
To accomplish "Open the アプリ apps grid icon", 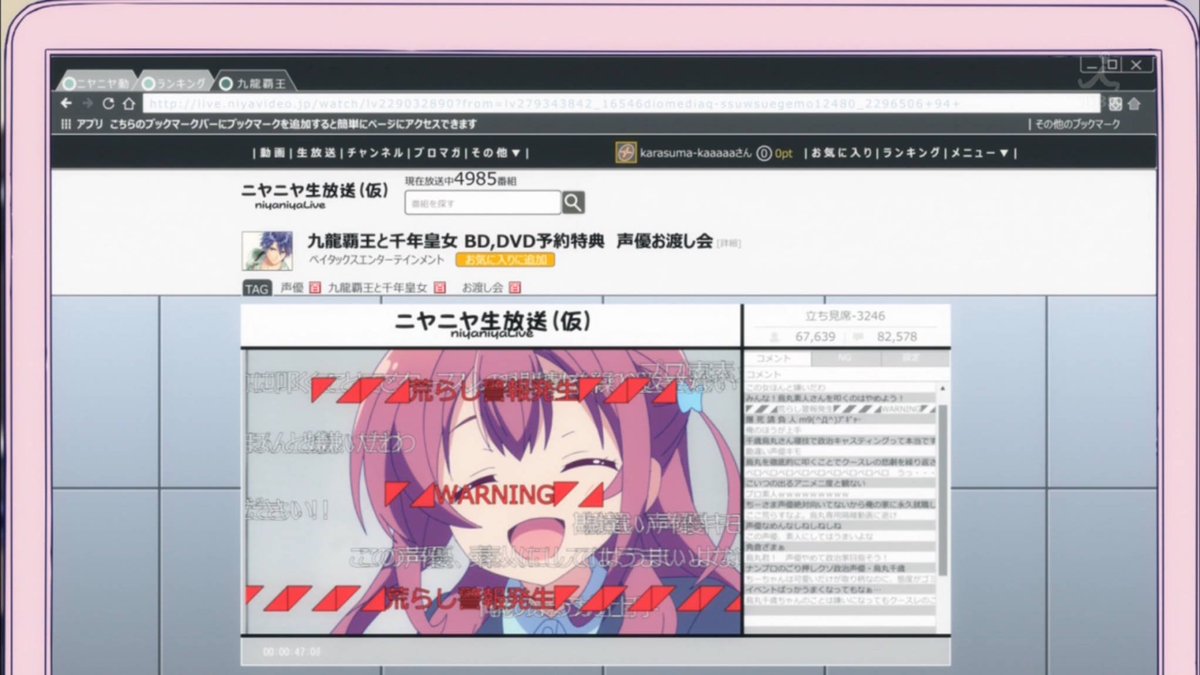I will (x=66, y=125).
